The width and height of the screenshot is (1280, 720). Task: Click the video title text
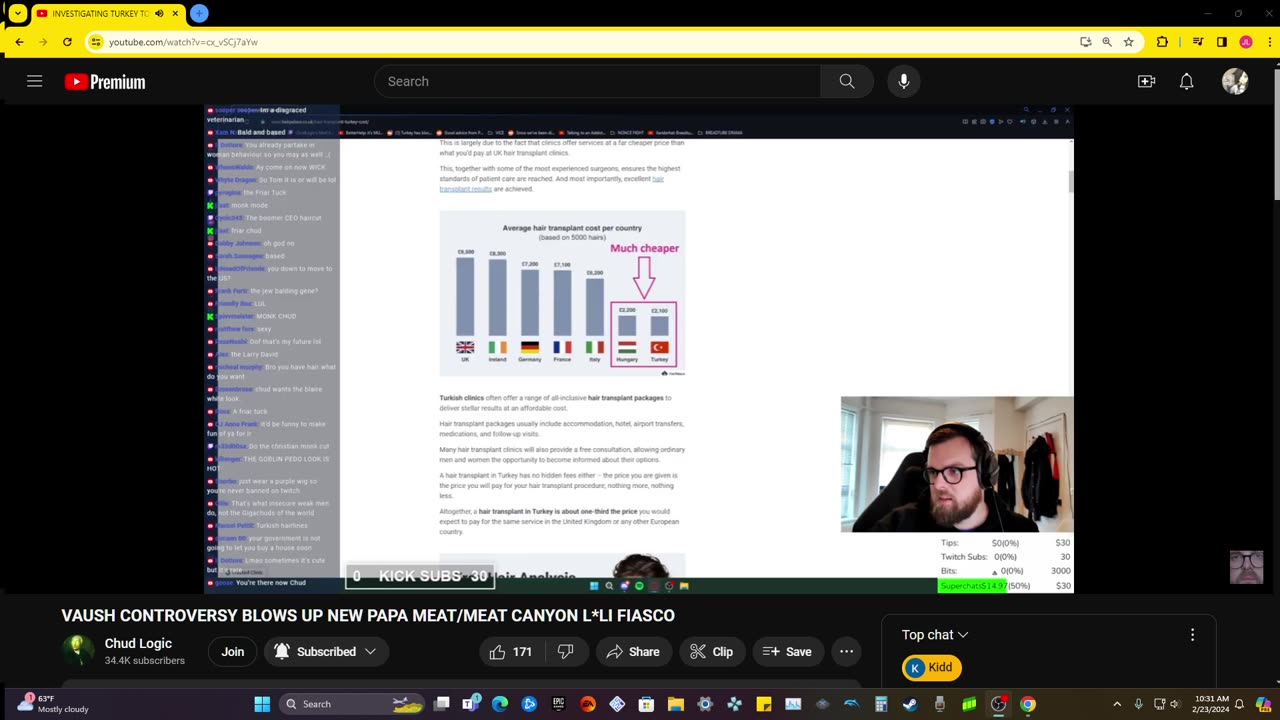[368, 616]
